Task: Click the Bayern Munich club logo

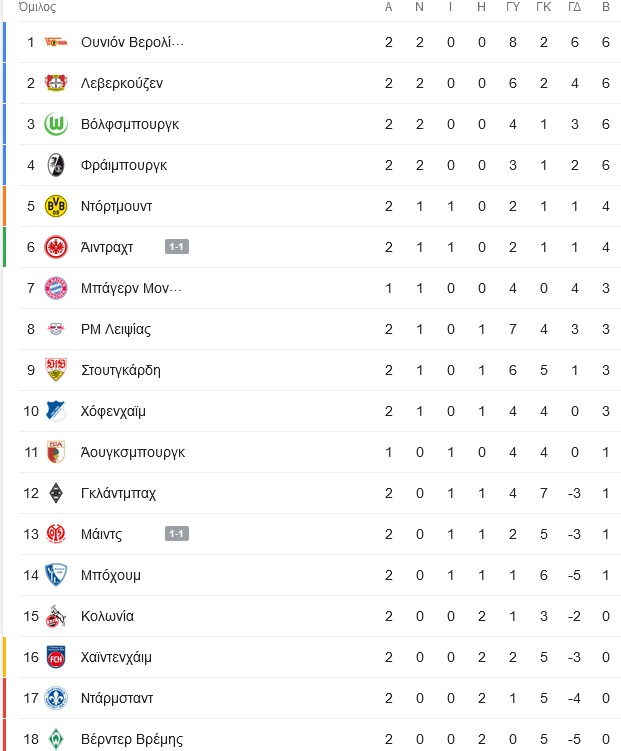Action: tap(56, 288)
